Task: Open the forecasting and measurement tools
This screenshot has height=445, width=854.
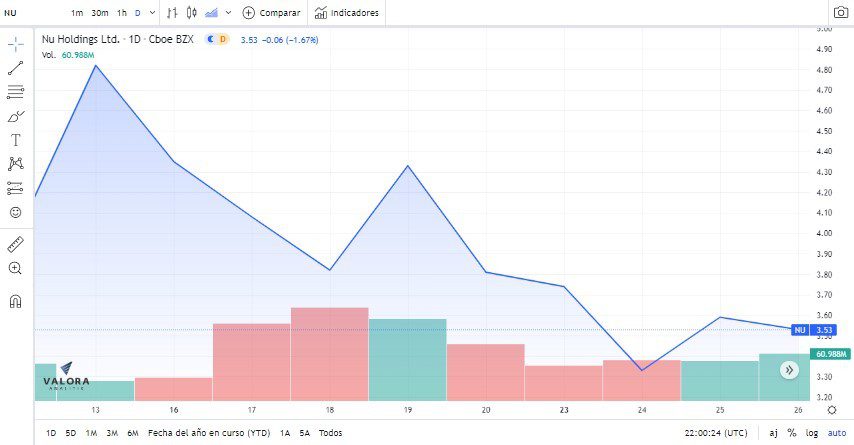Action: (16, 188)
